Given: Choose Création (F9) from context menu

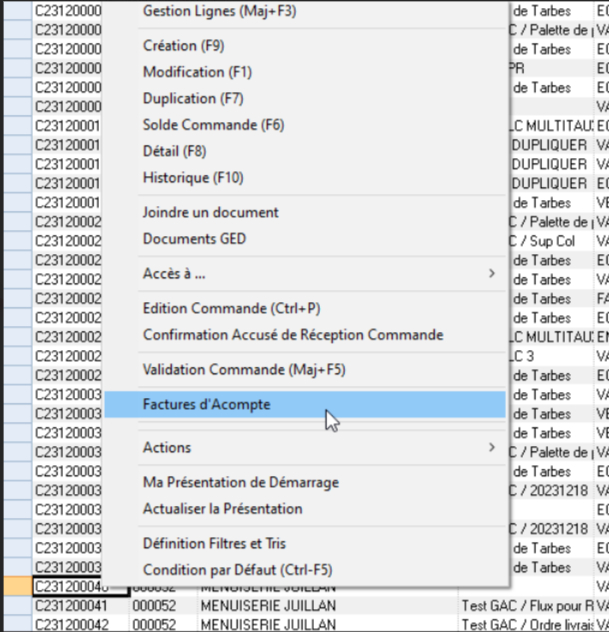Looking at the screenshot, I should pyautogui.click(x=184, y=46).
